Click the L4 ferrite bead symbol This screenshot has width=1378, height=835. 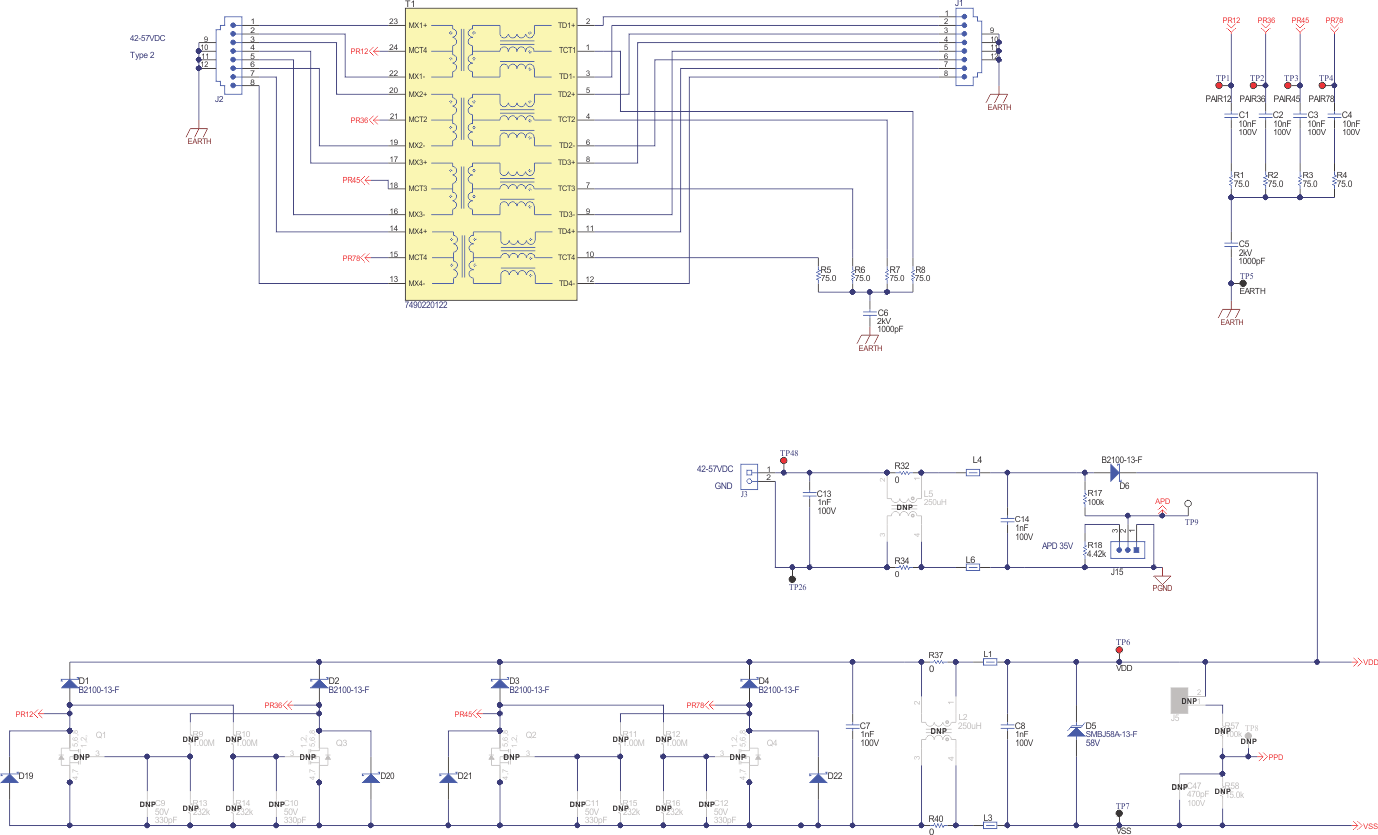973,471
